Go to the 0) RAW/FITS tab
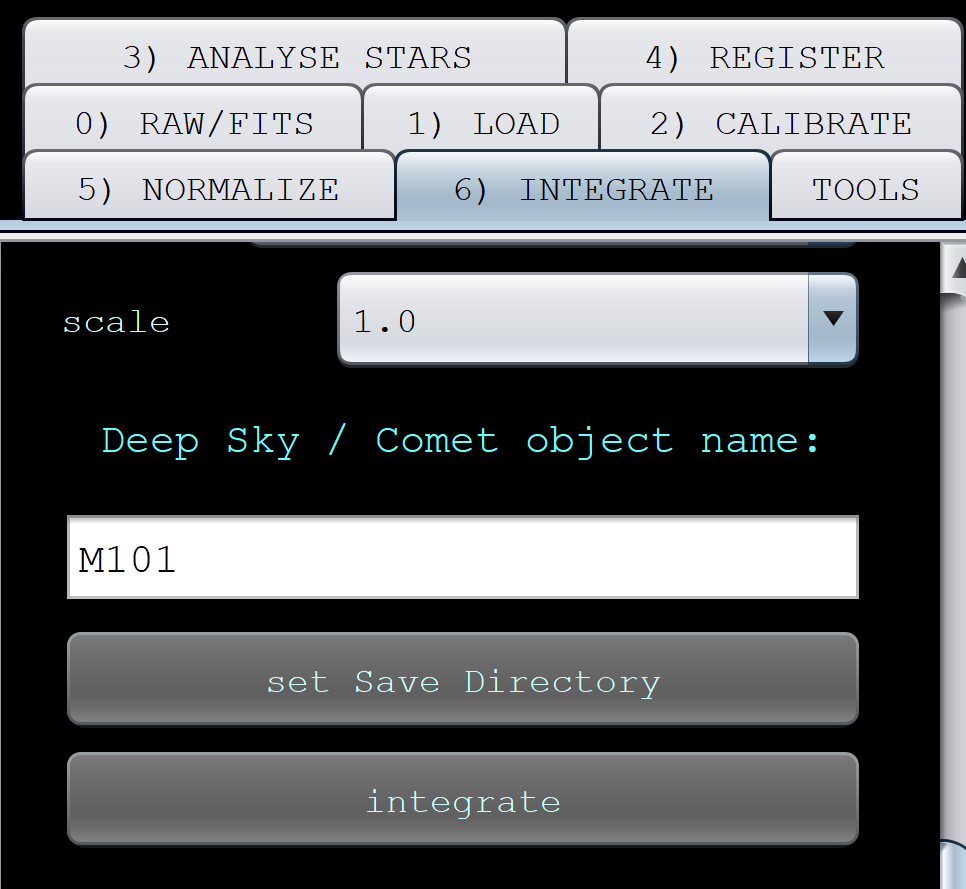This screenshot has height=889, width=966. 194,123
